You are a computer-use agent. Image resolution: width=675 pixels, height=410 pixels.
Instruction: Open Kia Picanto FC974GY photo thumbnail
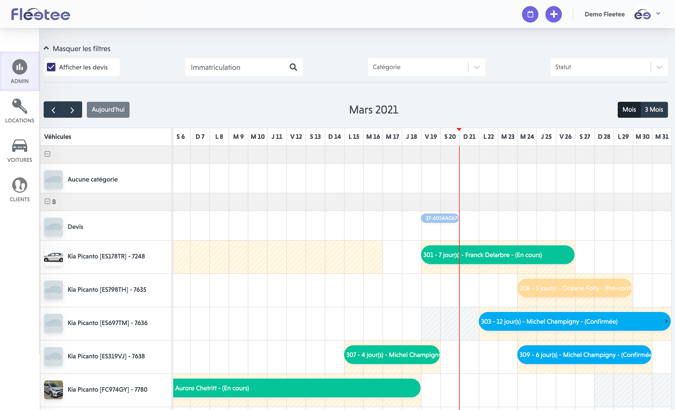53,390
